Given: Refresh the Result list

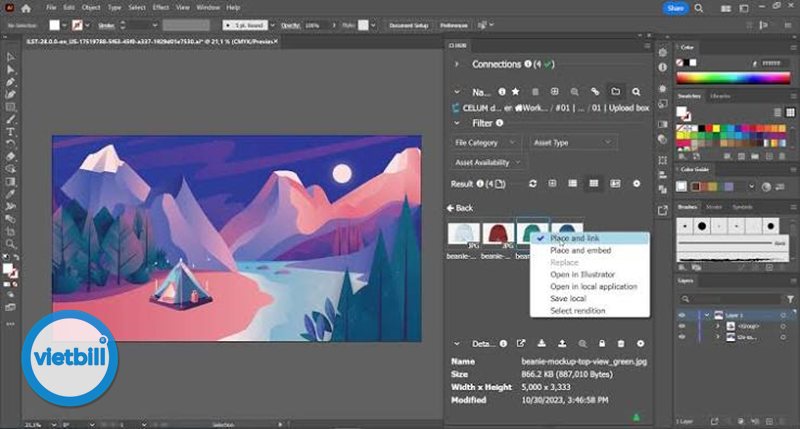Looking at the screenshot, I should (533, 184).
